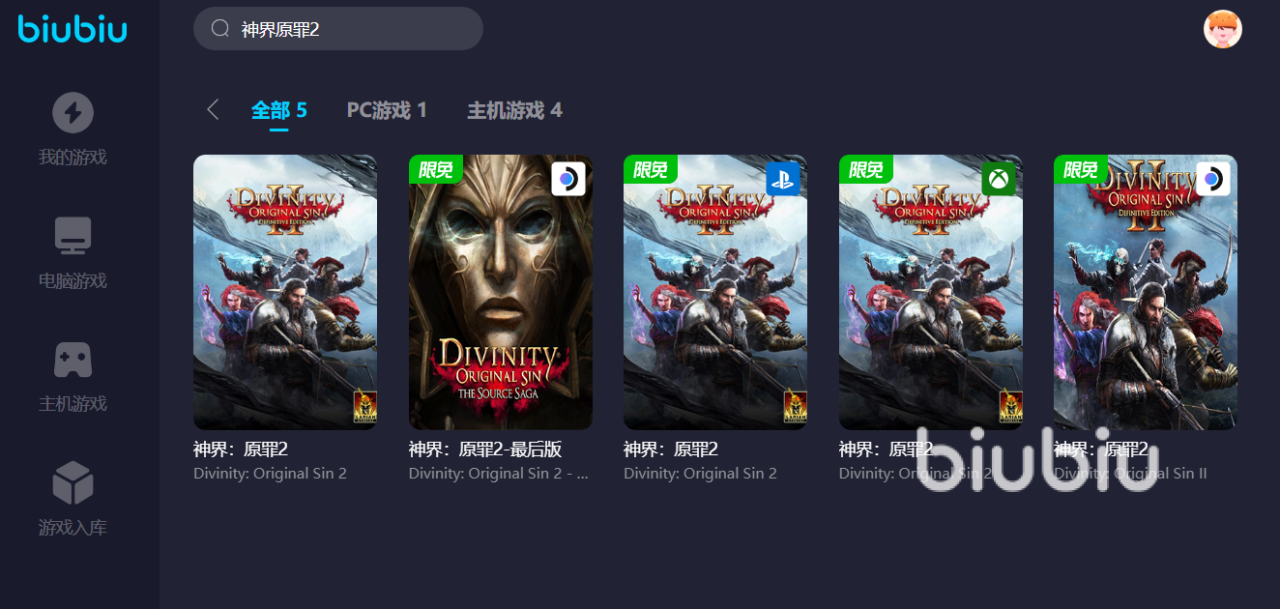Click the biubiu logo
Screen dimensions: 1280x609
(x=73, y=28)
